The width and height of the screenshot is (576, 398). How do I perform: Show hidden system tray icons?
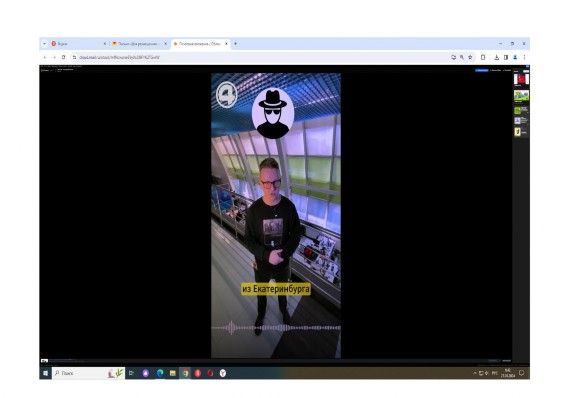click(x=475, y=373)
